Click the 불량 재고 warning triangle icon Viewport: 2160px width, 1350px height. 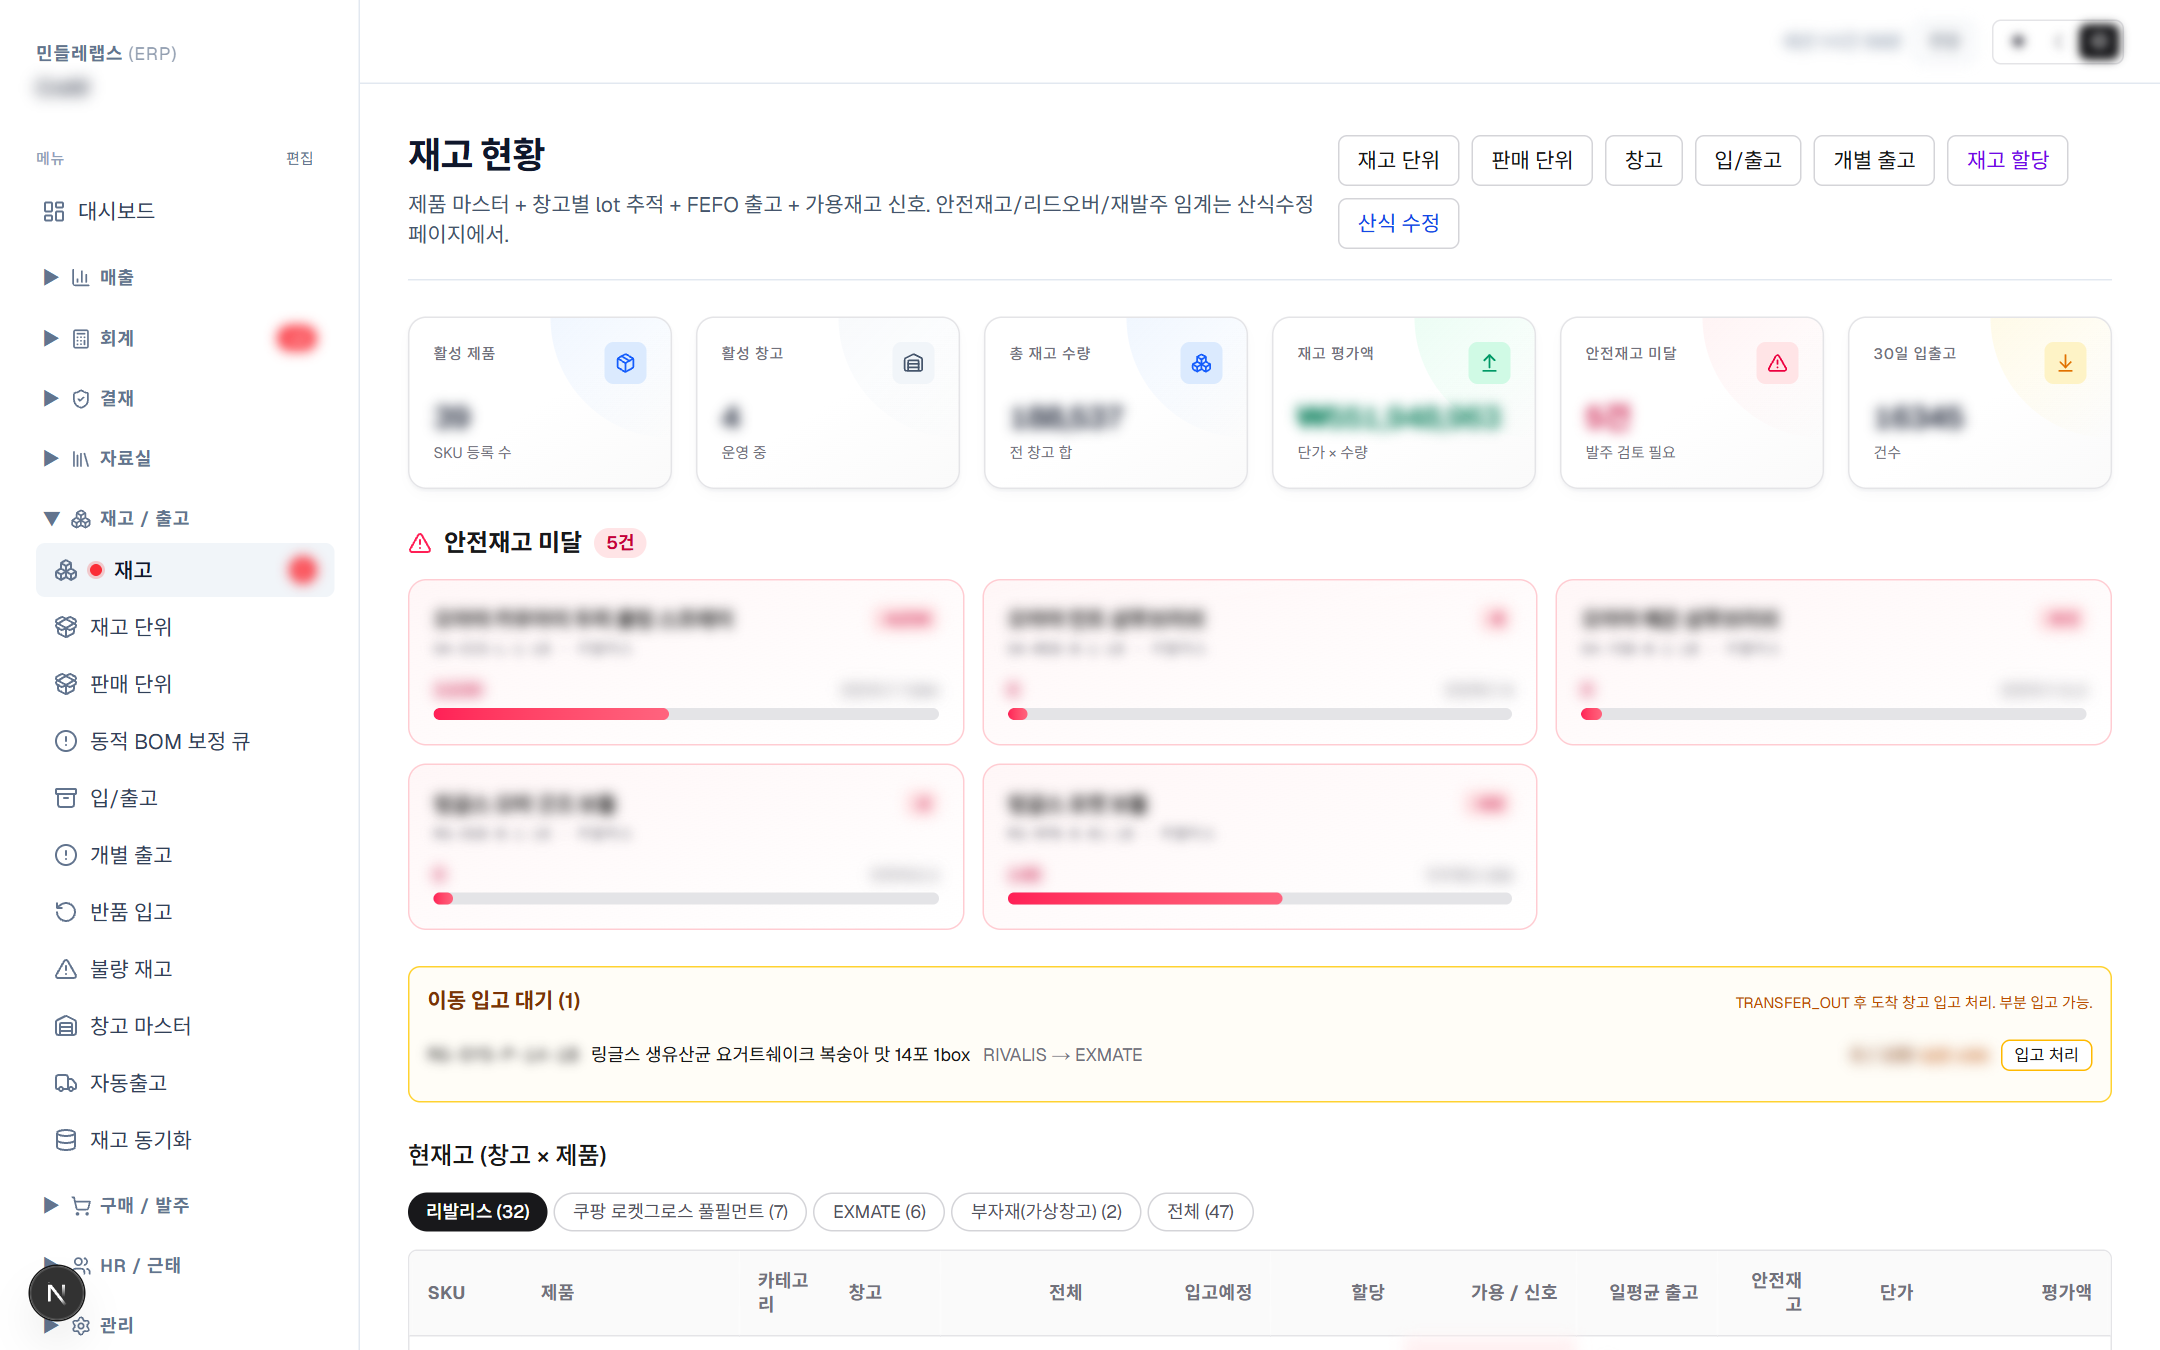tap(66, 969)
